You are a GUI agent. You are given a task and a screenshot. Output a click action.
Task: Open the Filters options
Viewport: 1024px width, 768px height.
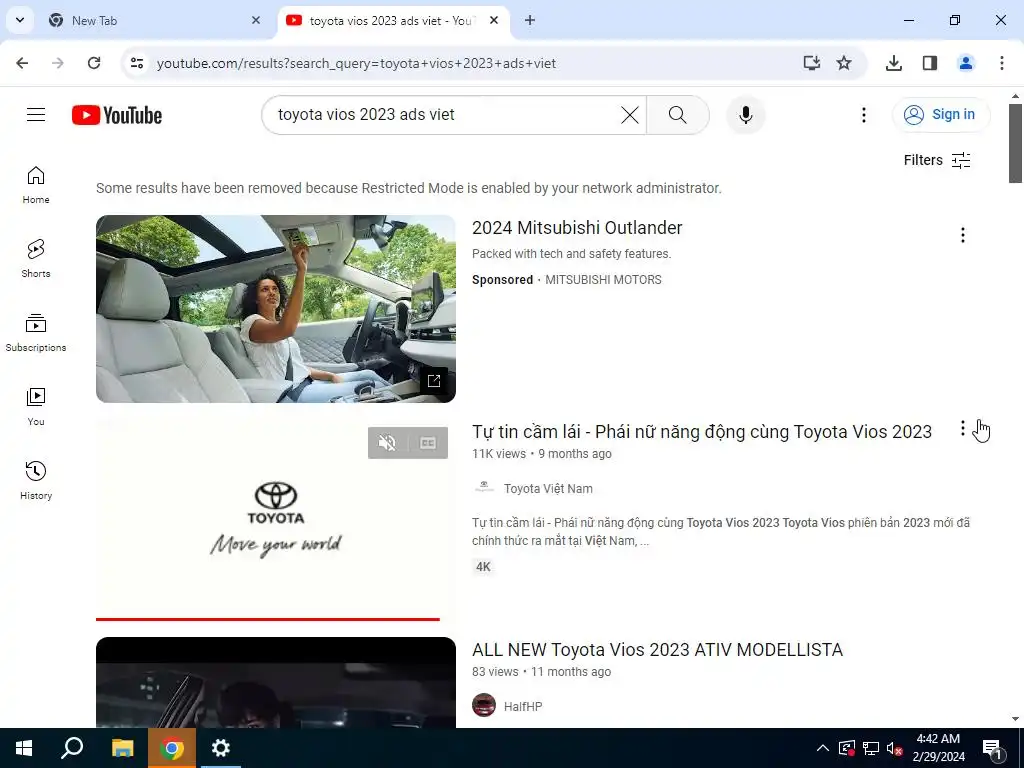point(937,160)
